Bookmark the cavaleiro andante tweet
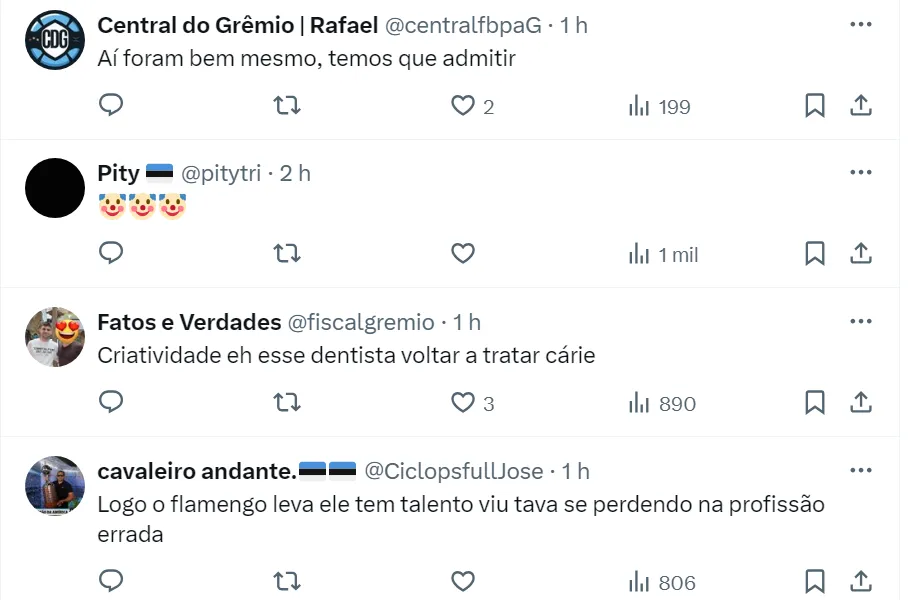Viewport: 915px width, 600px height. pyautogui.click(x=815, y=581)
